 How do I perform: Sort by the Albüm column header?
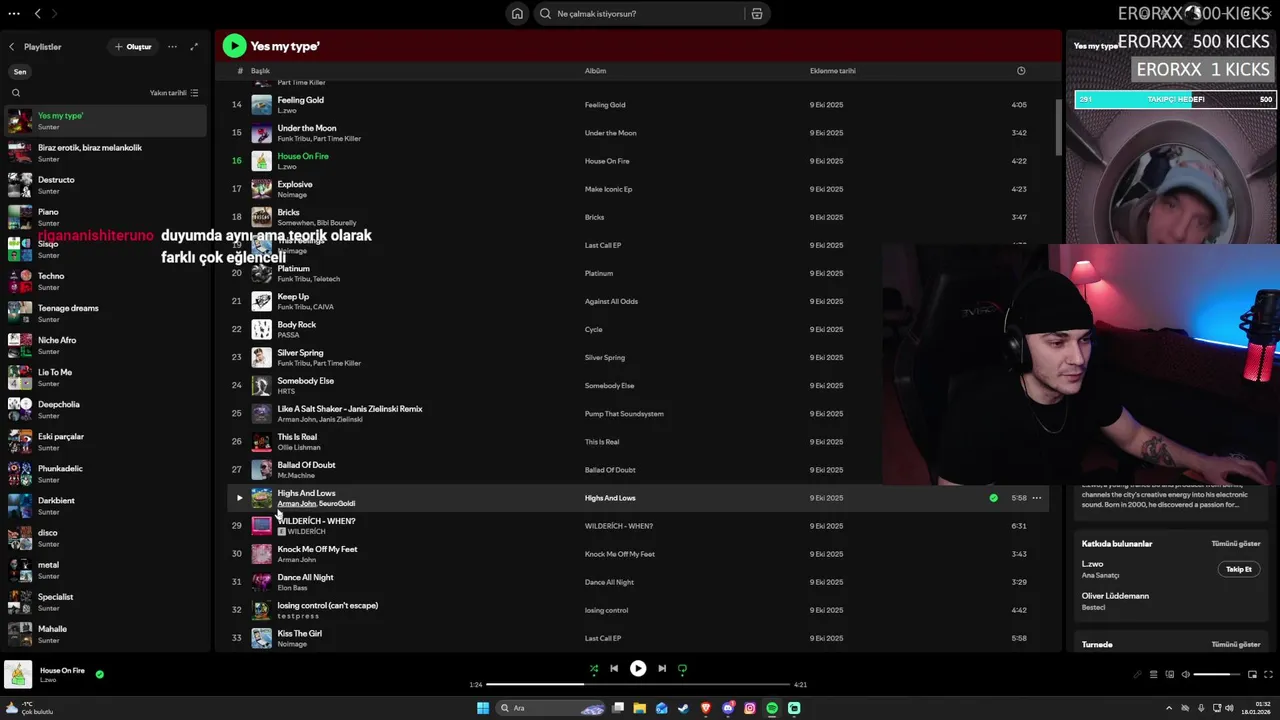(x=595, y=71)
